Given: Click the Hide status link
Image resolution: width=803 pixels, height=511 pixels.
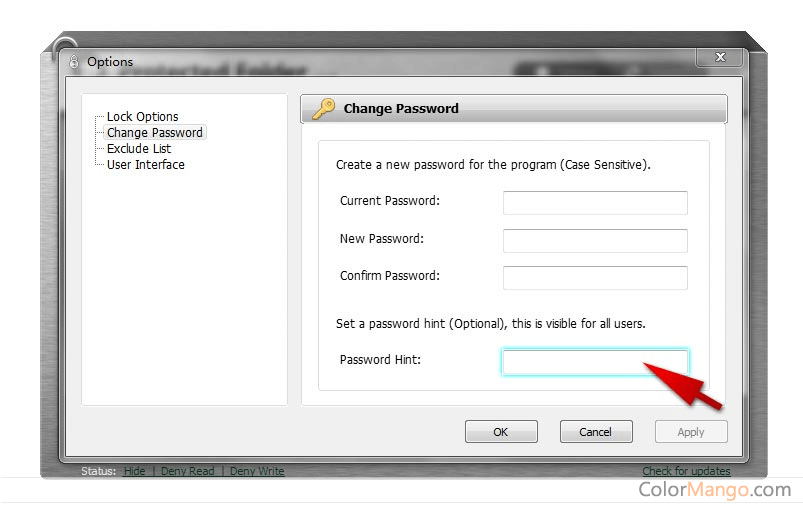Looking at the screenshot, I should tap(134, 471).
